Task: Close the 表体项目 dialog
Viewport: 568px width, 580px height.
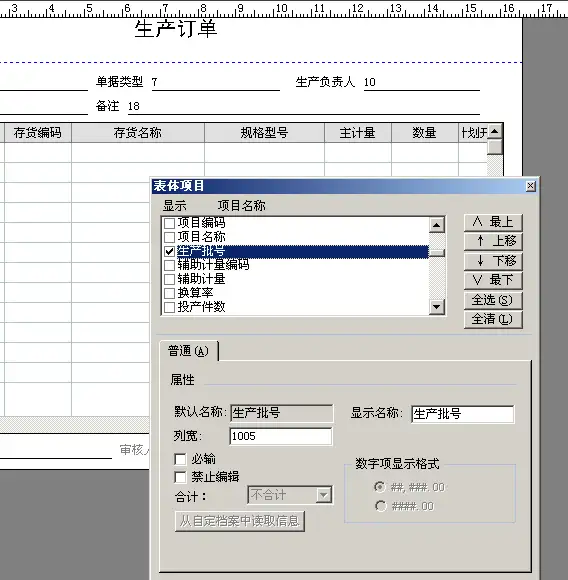Action: pyautogui.click(x=531, y=186)
